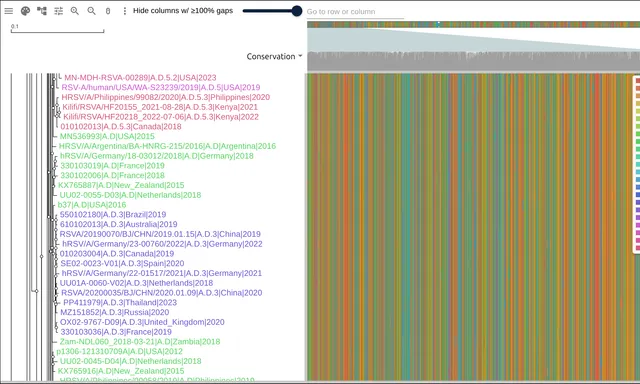Open the tune settings sliders icon

[x=58, y=11]
